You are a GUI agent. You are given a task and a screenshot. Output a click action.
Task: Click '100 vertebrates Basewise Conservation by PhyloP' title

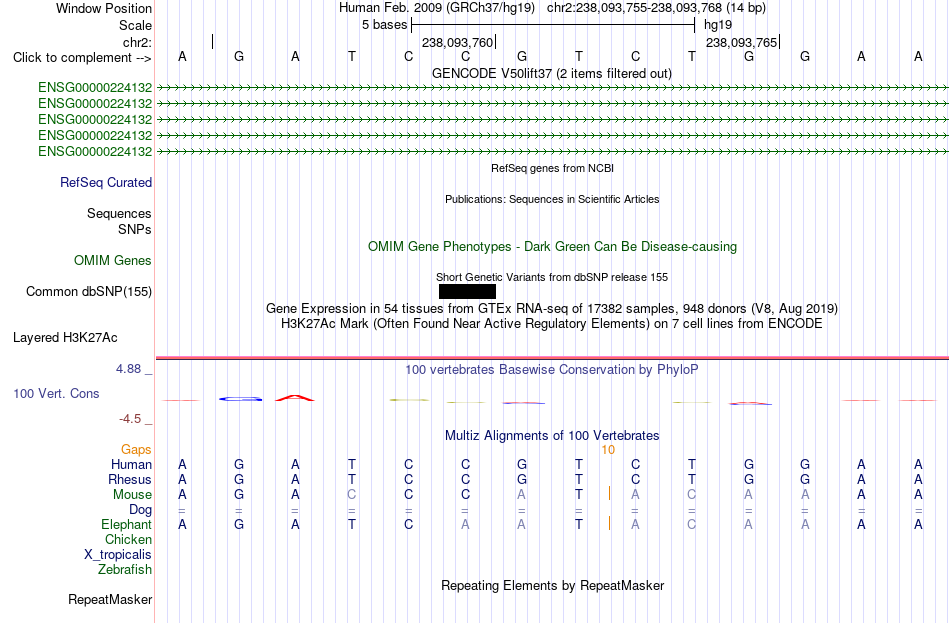click(x=552, y=370)
